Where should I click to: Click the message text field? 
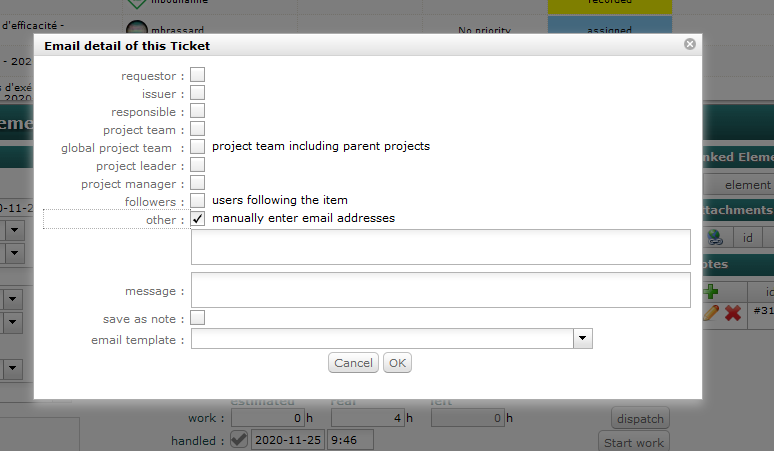tap(440, 290)
